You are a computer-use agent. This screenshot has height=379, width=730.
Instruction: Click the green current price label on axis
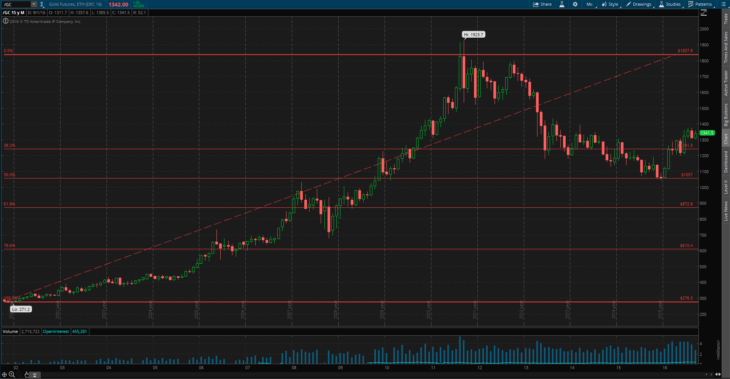707,133
